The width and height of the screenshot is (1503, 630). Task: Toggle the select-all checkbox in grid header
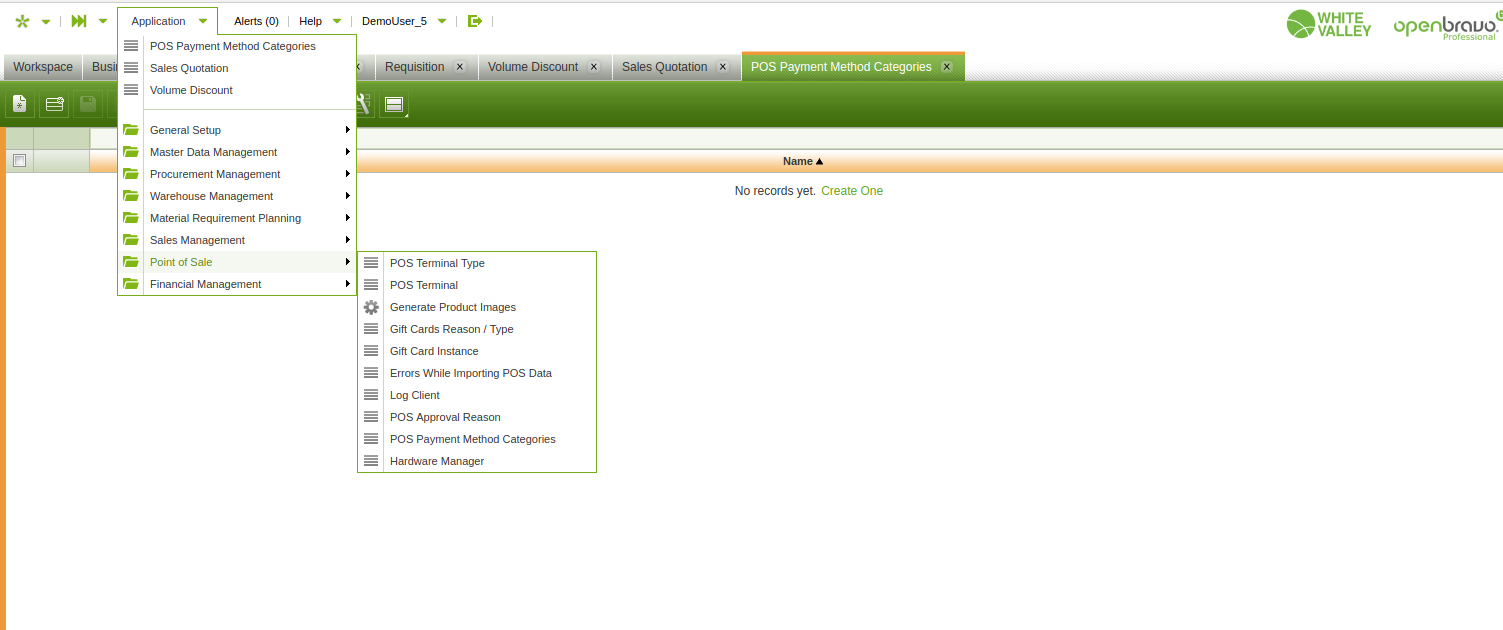(19, 161)
